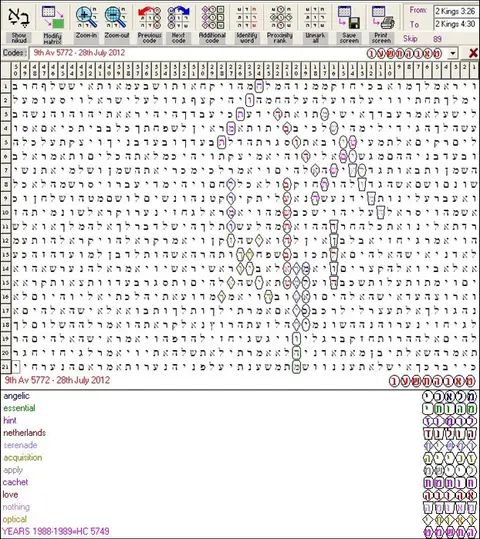
Task: Close the code with the red X
Action: pos(473,53)
